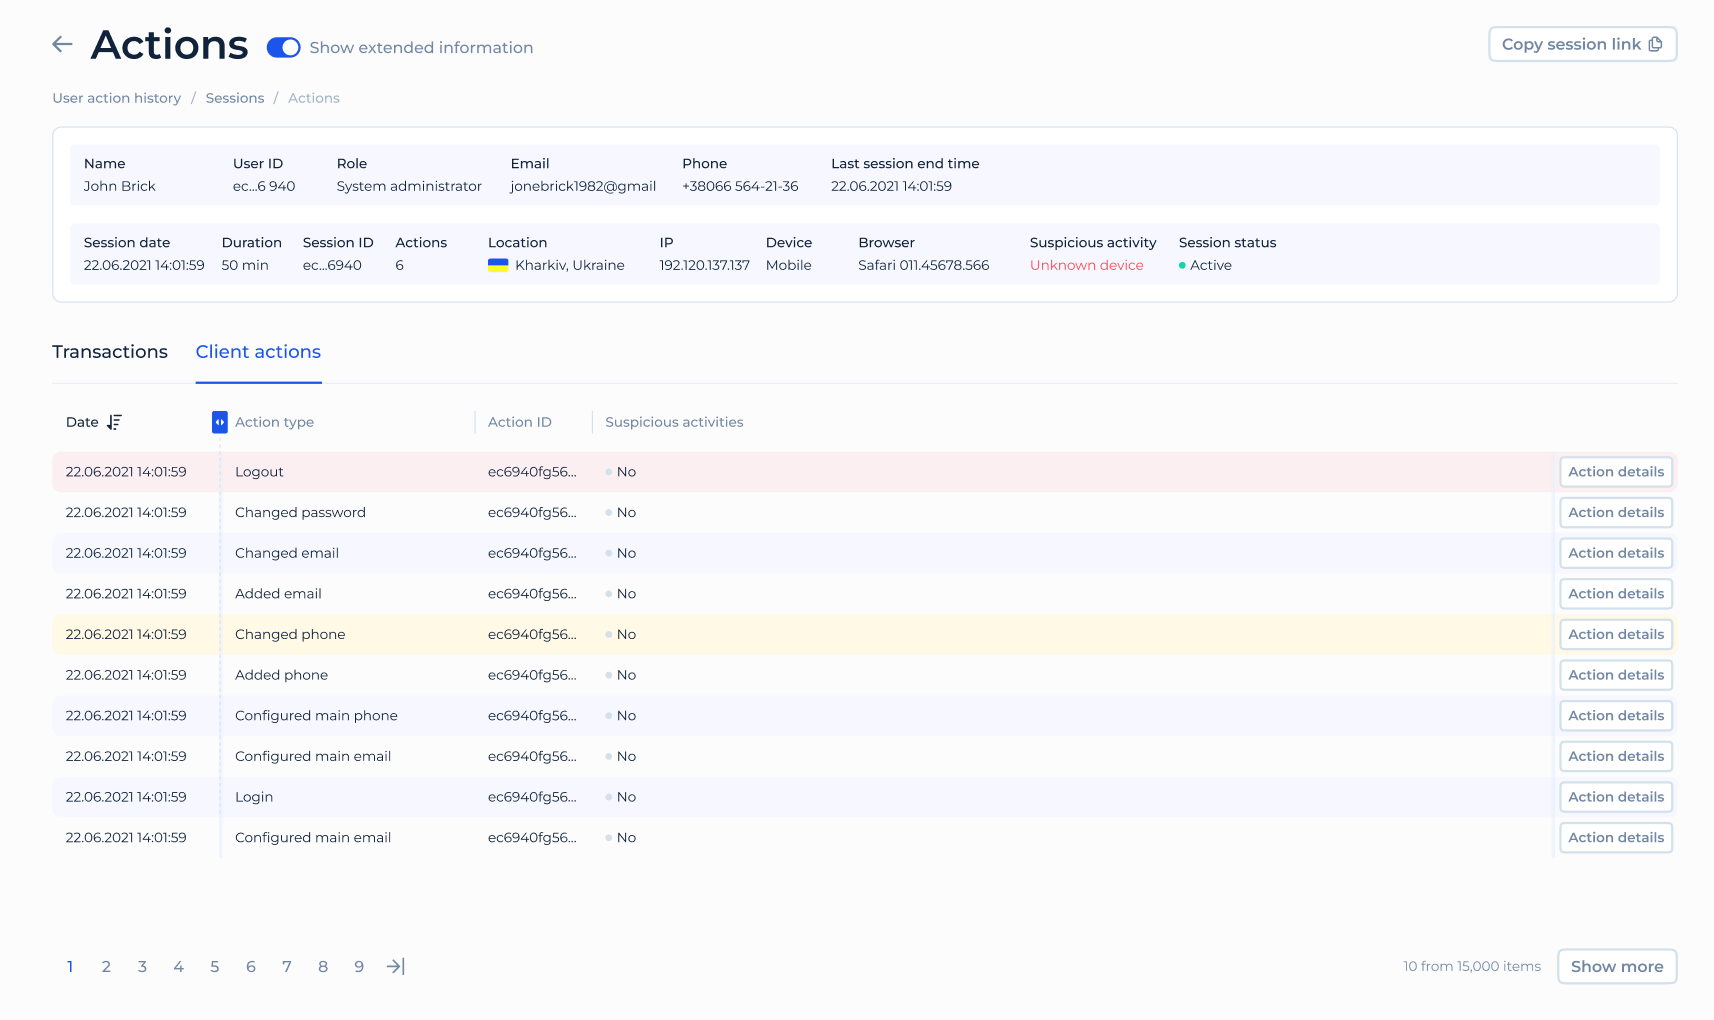1714x1020 pixels.
Task: Click Safari 011.45678.566 browser value
Action: point(923,265)
